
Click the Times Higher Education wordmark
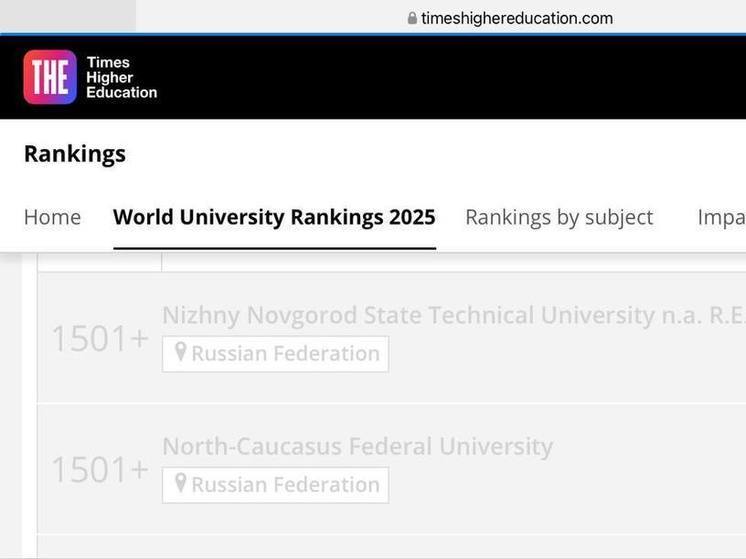point(121,77)
